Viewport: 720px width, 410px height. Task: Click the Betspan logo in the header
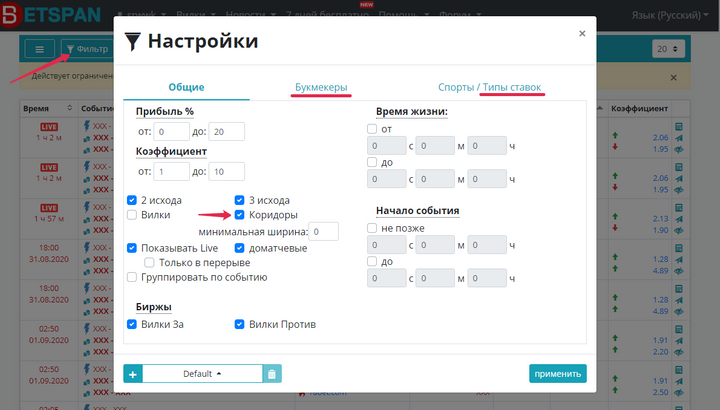click(x=51, y=14)
